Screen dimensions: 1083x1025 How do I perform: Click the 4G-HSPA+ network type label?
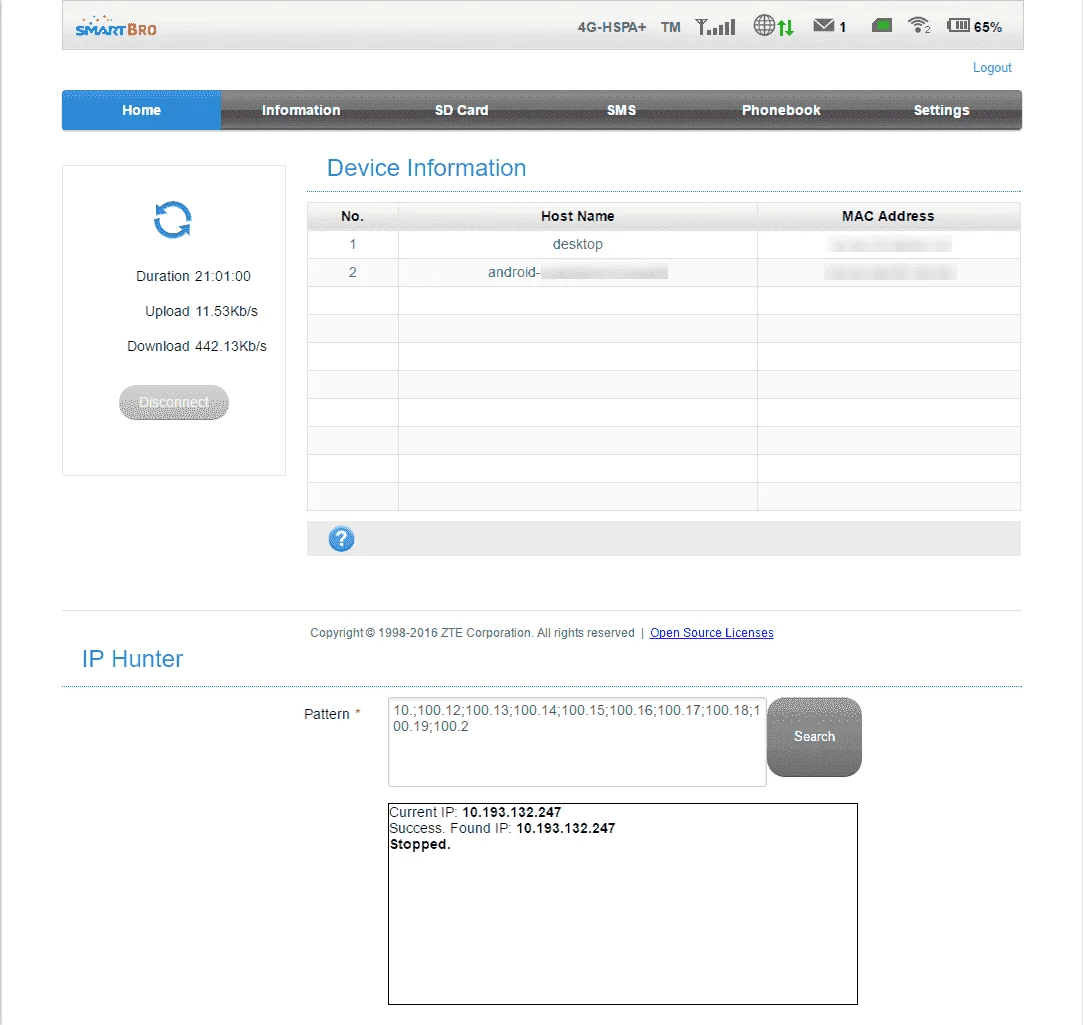click(612, 27)
